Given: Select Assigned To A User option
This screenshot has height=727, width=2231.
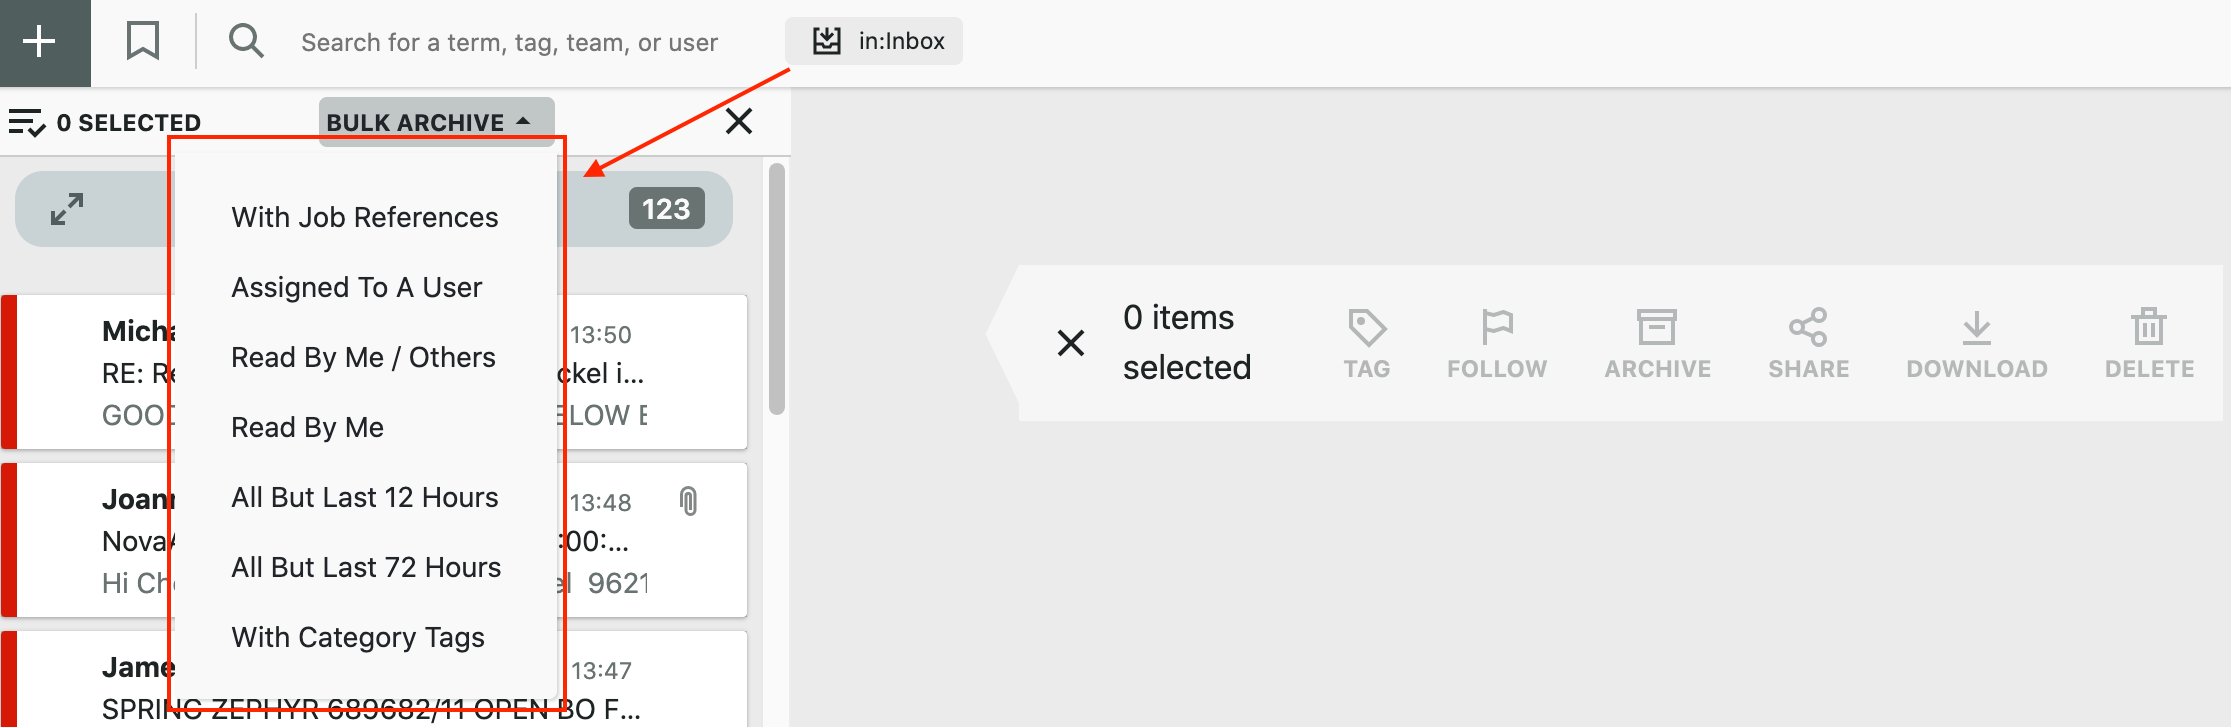Looking at the screenshot, I should pos(357,288).
